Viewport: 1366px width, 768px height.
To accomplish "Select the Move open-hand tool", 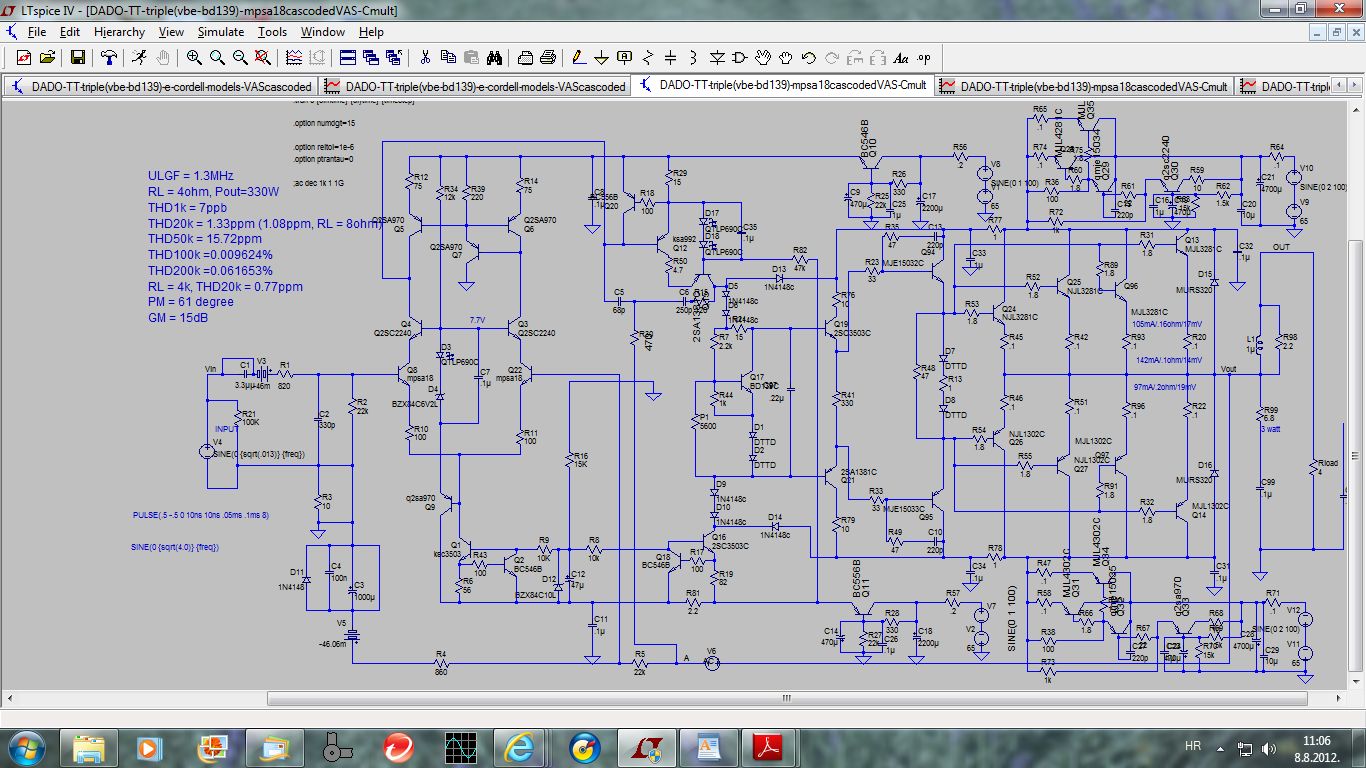I will [x=763, y=57].
